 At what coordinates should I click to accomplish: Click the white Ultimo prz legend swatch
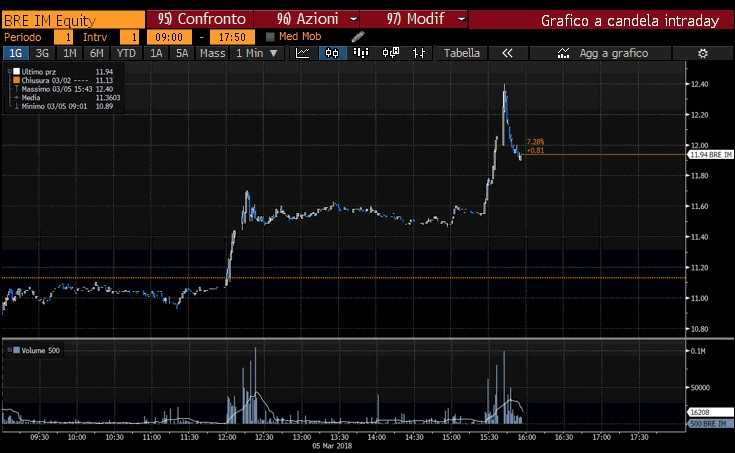16,72
